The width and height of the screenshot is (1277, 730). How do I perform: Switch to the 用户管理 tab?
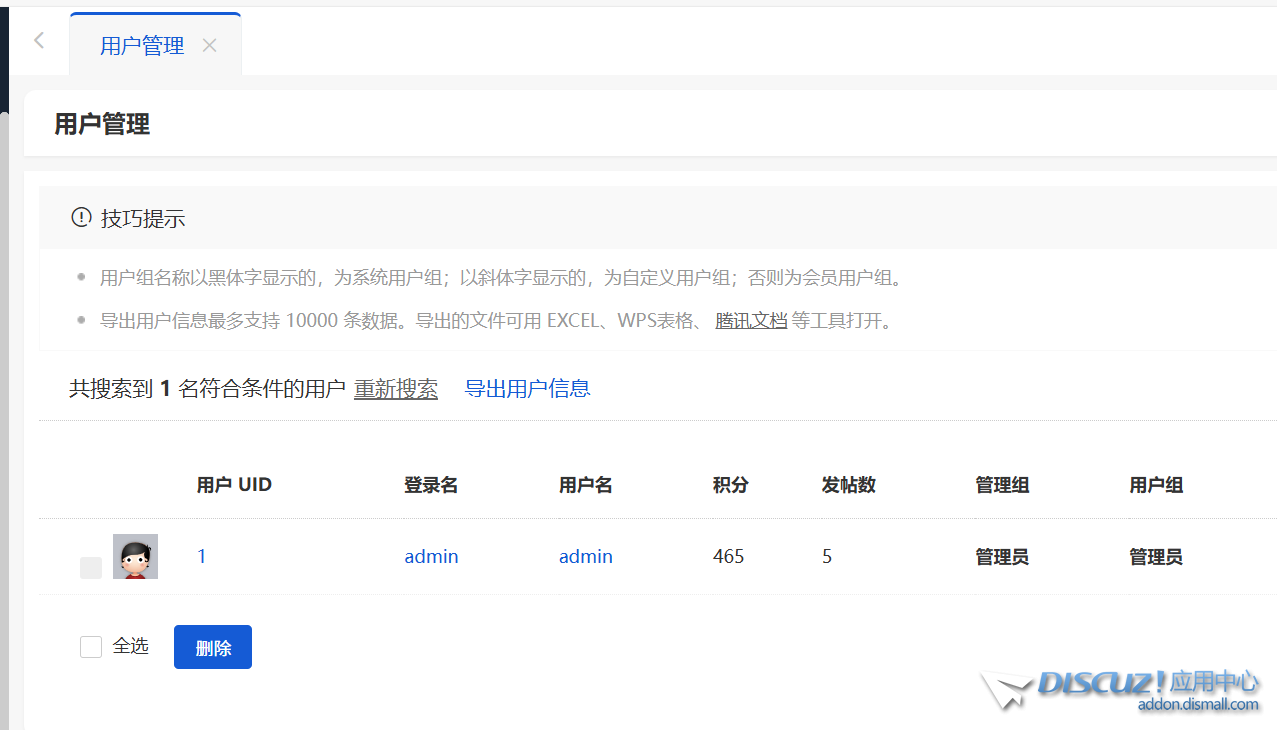[x=142, y=46]
